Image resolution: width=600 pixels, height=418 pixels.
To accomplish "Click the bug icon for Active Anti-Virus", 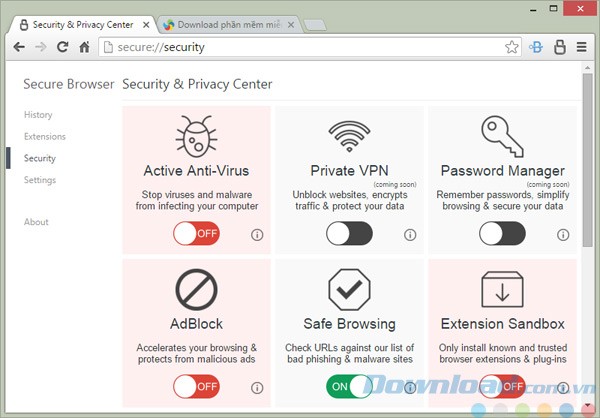I will click(196, 136).
